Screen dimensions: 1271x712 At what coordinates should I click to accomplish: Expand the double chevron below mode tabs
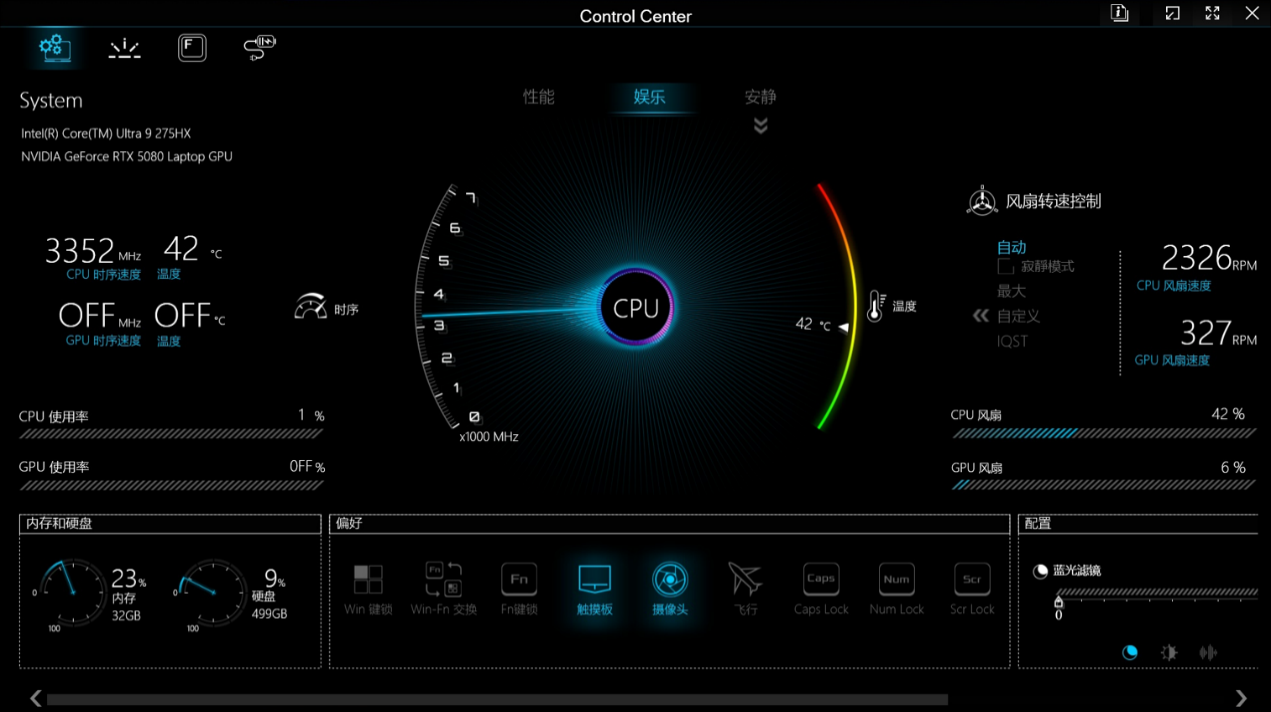pos(761,126)
